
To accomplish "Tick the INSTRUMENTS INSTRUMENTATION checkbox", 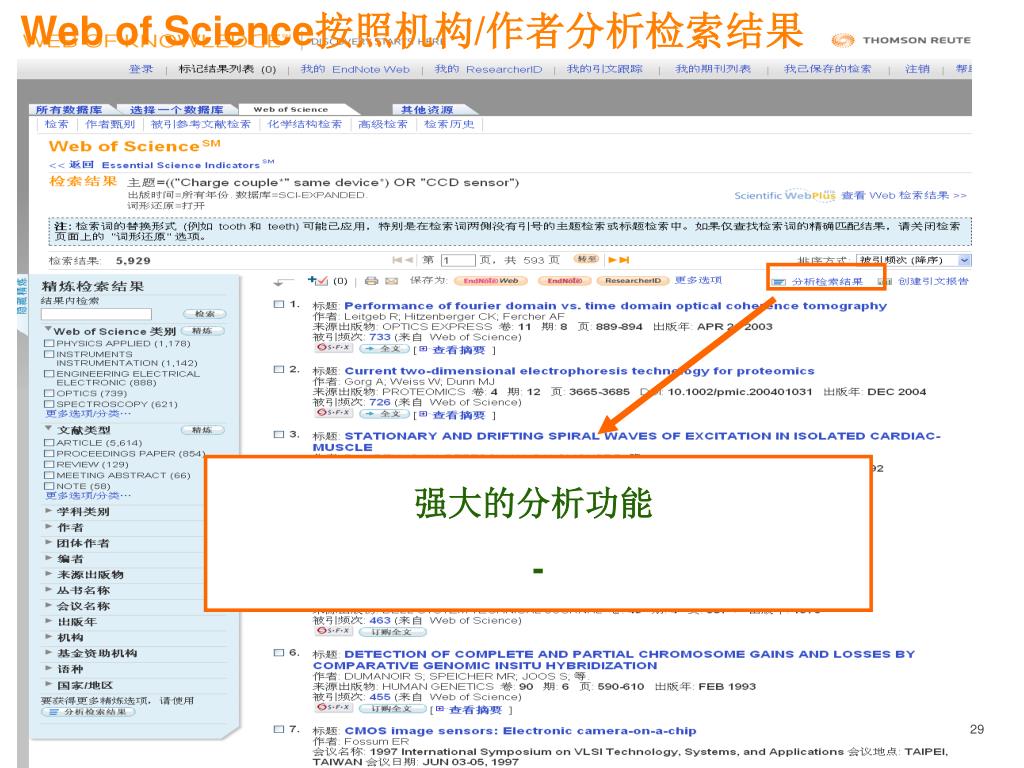I will (48, 354).
